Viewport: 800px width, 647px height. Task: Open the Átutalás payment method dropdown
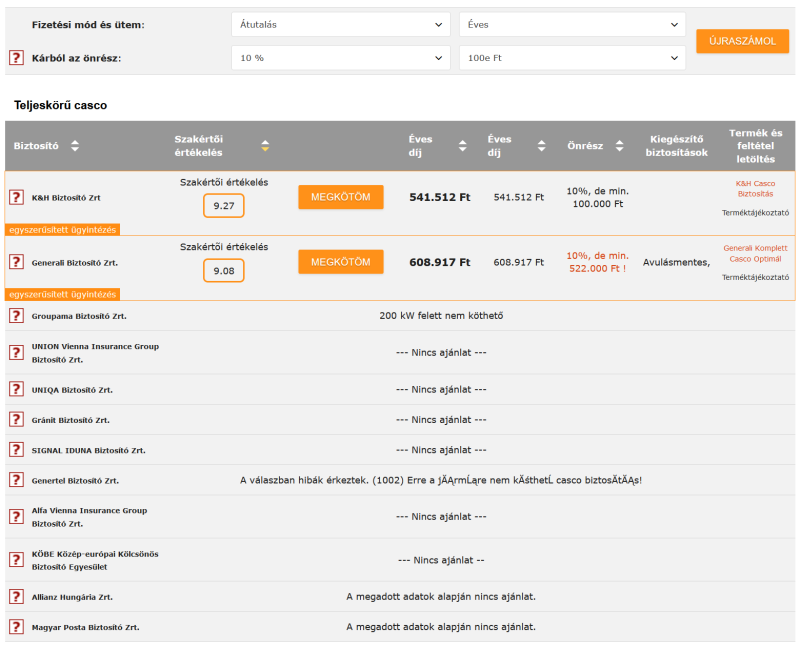point(341,24)
